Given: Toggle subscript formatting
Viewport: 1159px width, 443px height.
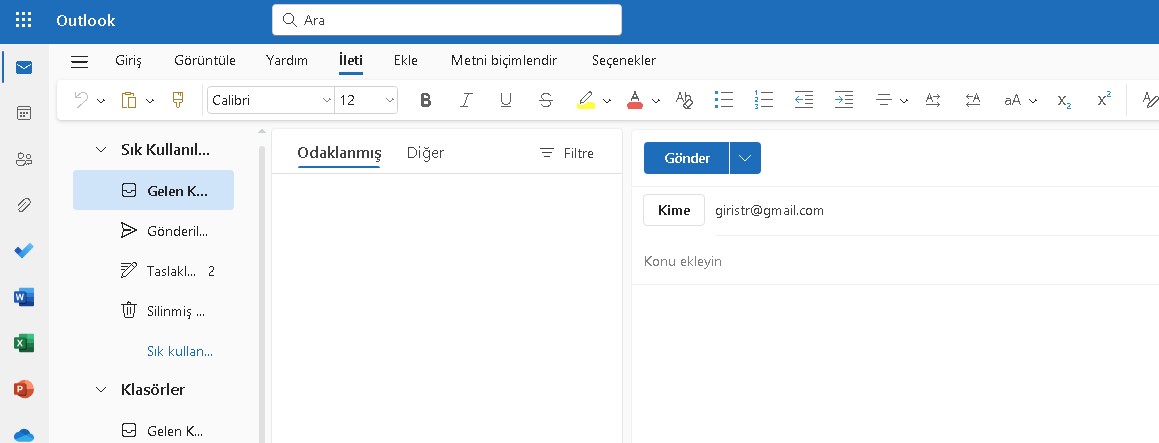Looking at the screenshot, I should [x=1064, y=101].
